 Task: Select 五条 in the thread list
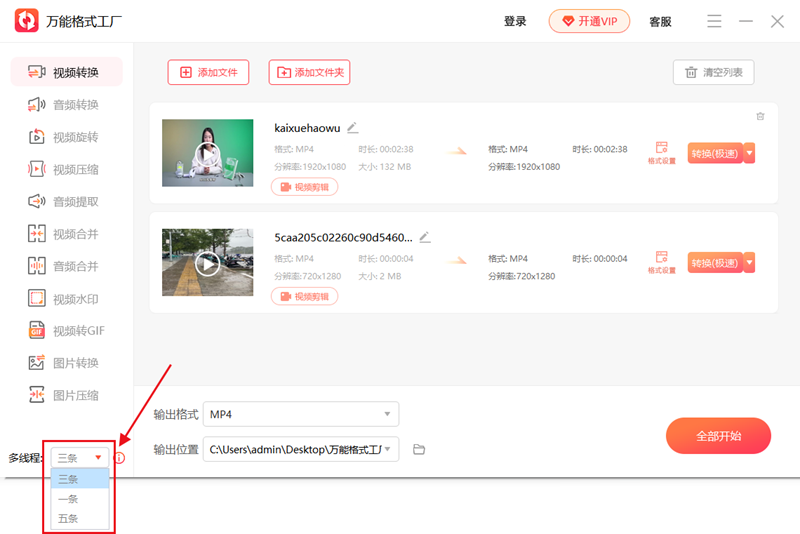click(80, 519)
